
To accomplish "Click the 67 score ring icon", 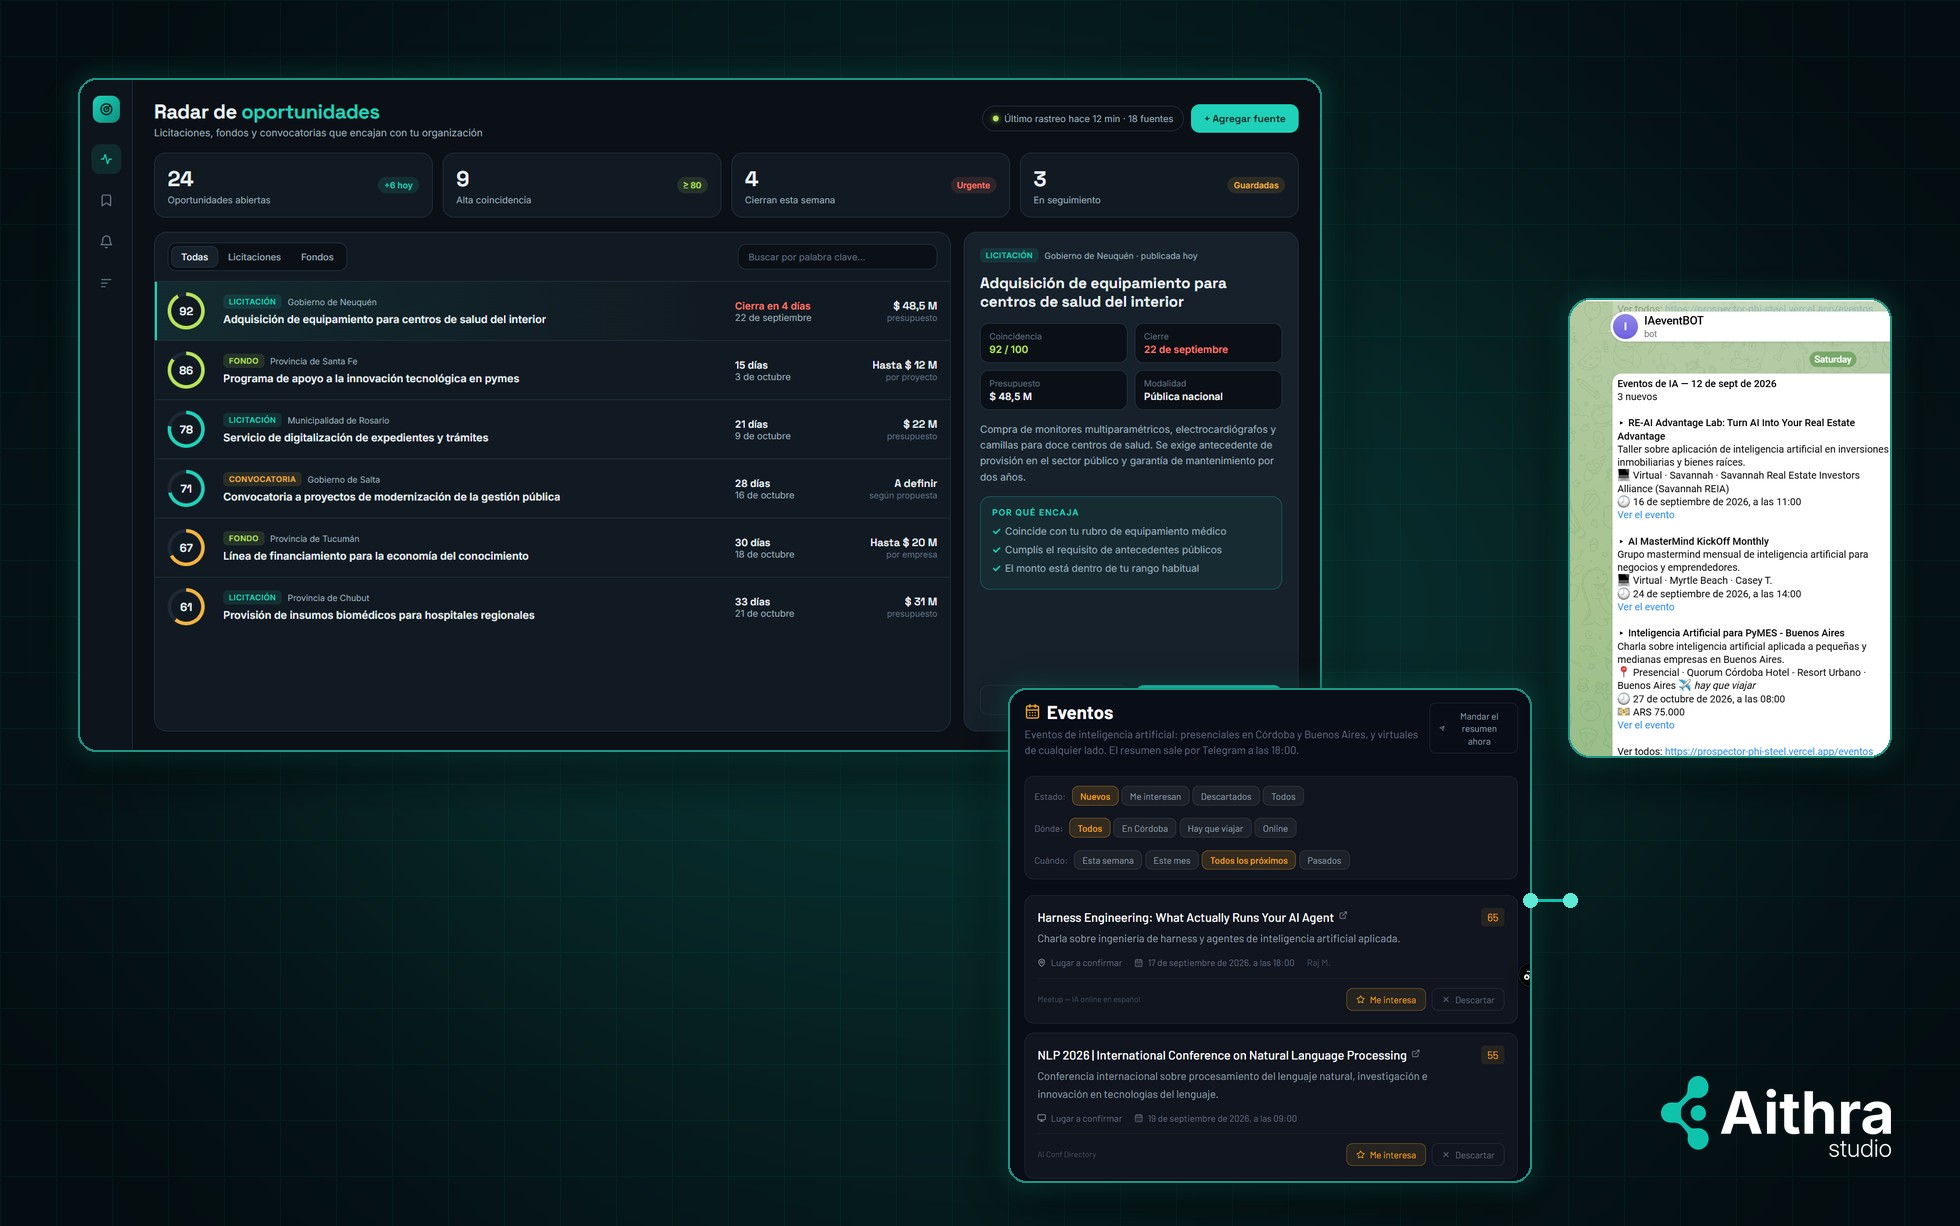I will 186,547.
